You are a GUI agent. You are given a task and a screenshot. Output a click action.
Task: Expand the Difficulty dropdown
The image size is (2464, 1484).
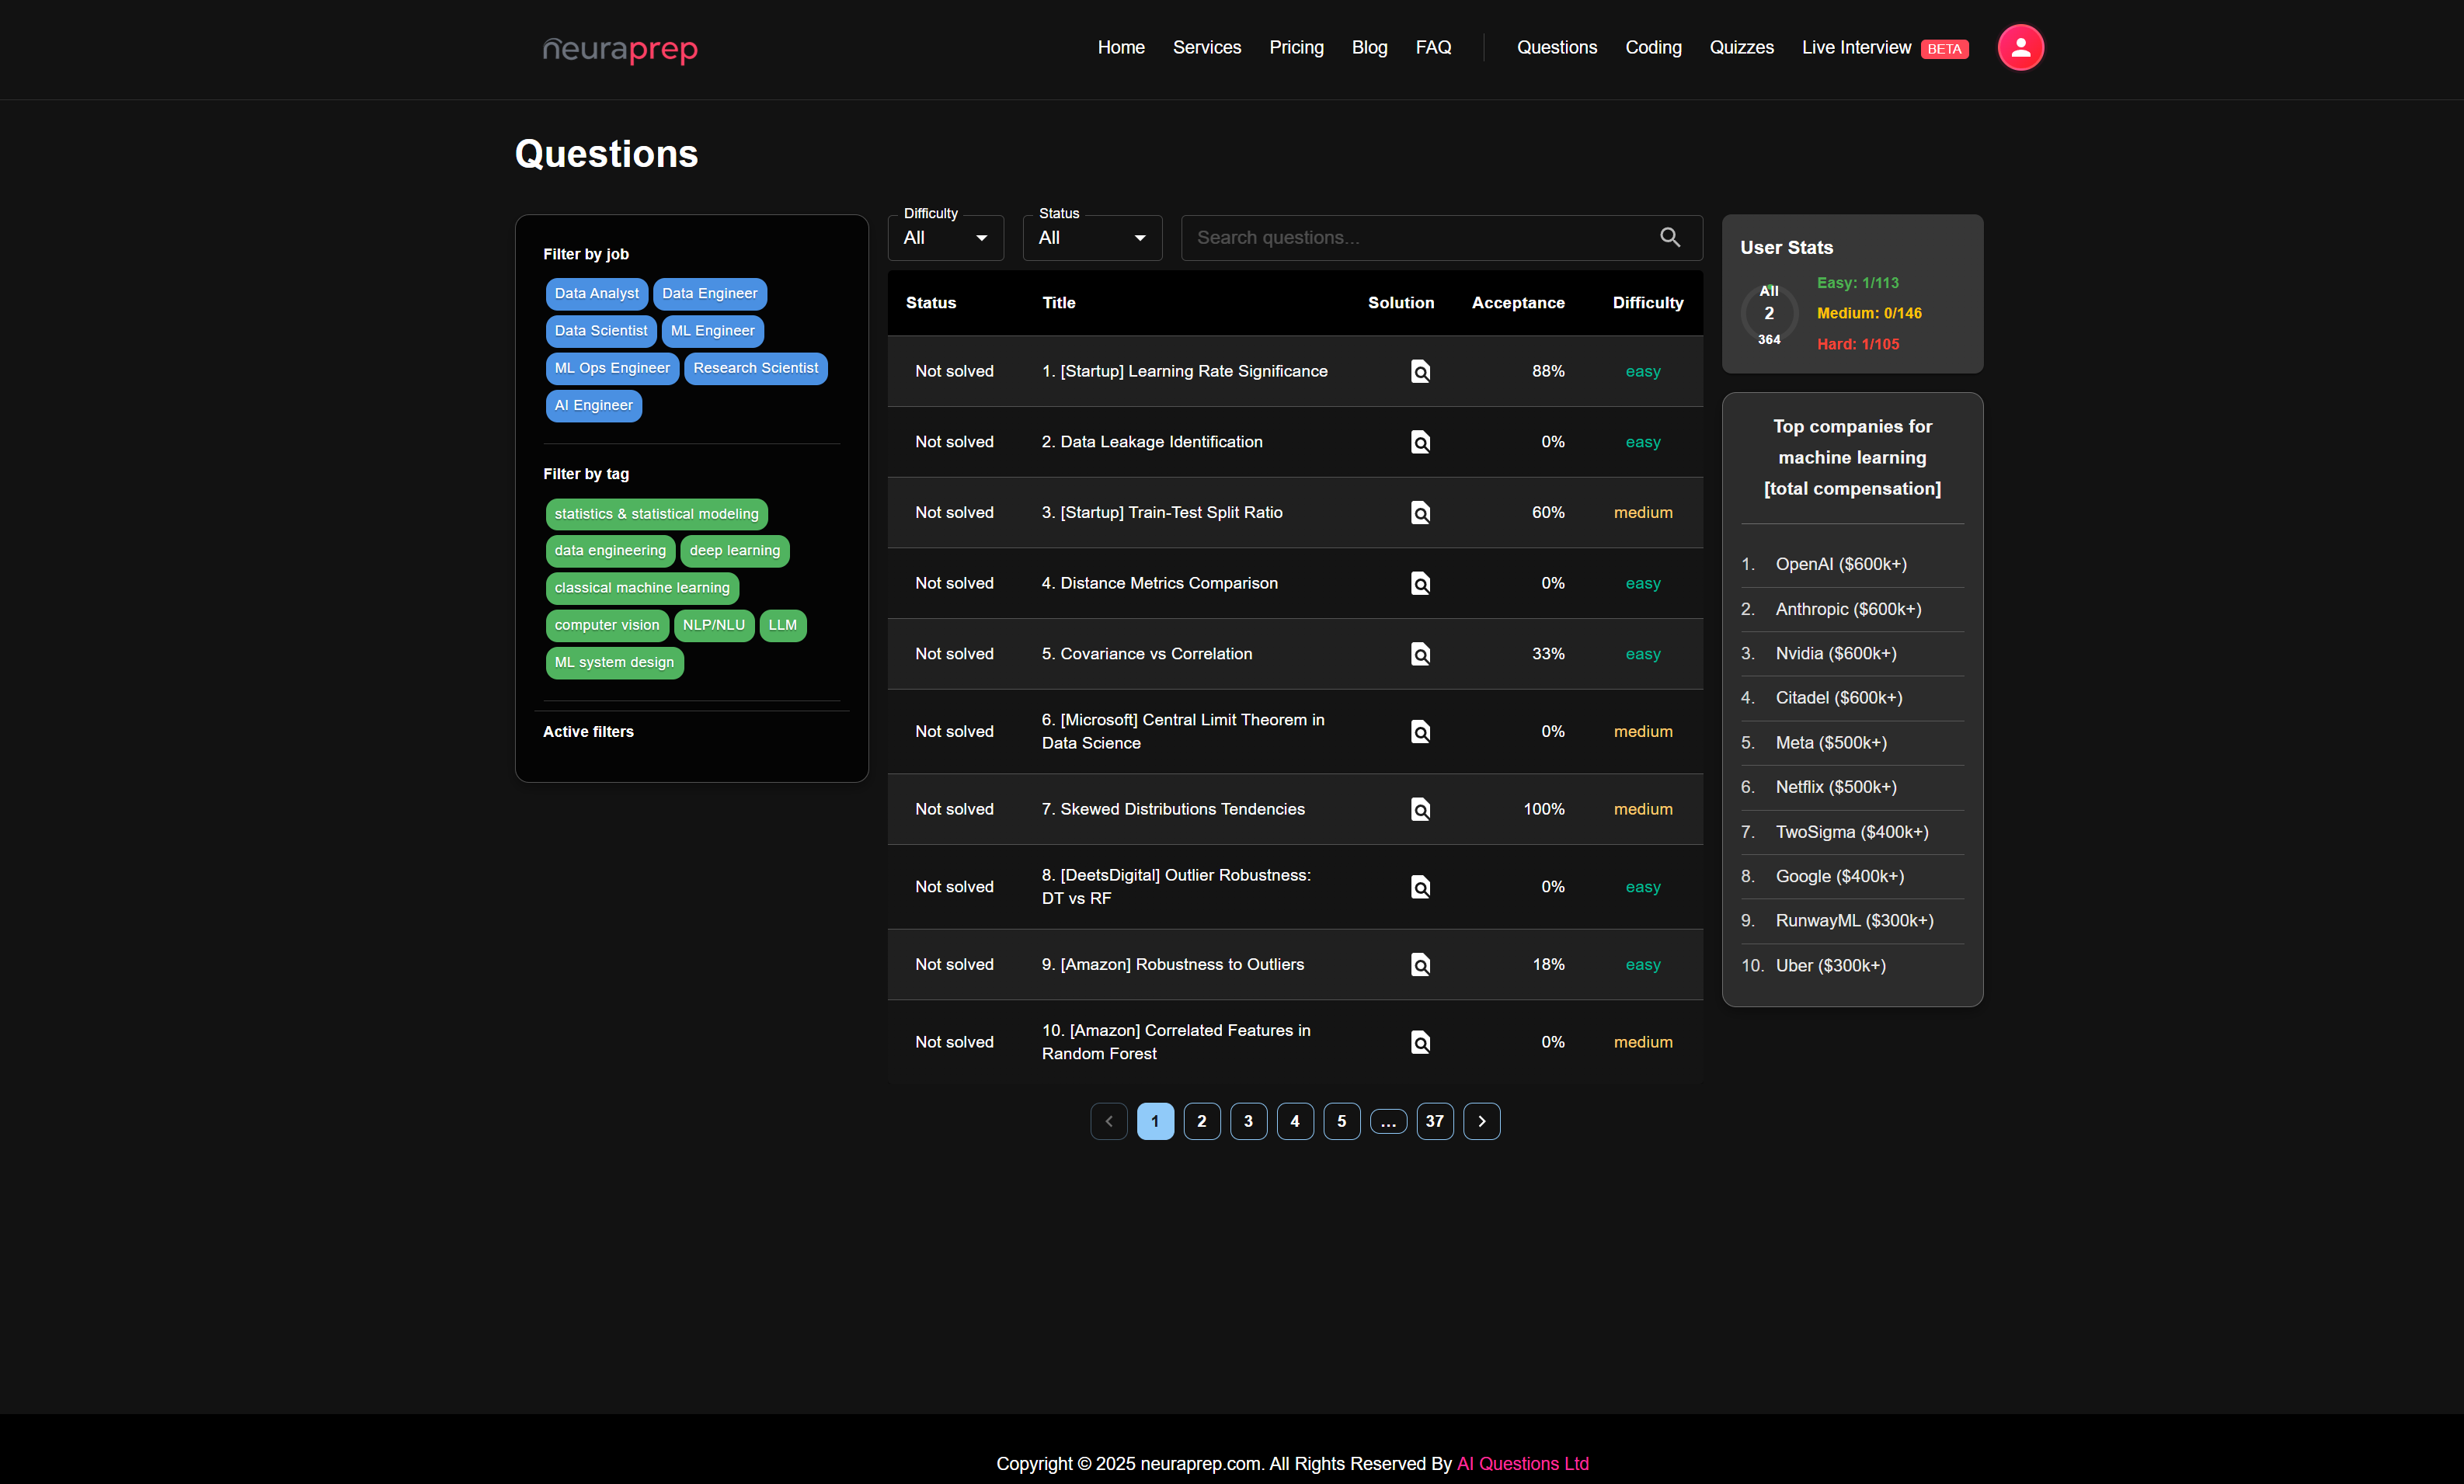click(945, 238)
